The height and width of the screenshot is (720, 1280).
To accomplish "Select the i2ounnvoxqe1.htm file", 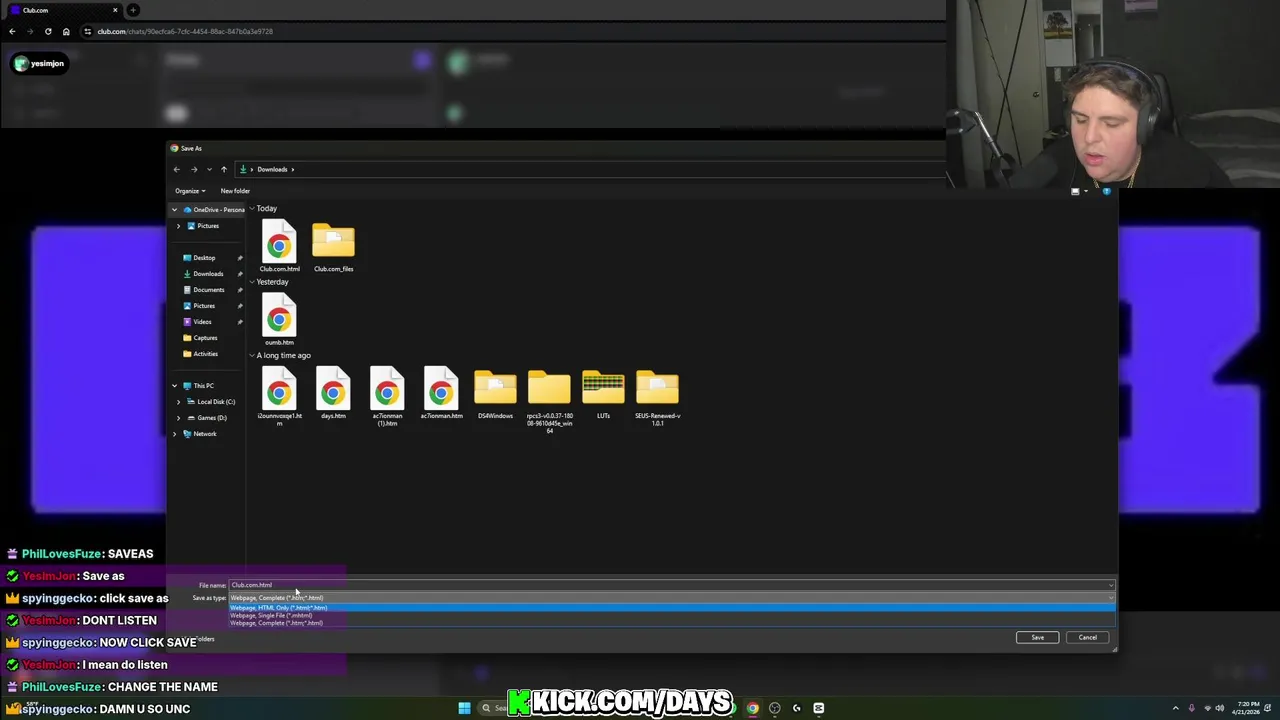I will [279, 397].
